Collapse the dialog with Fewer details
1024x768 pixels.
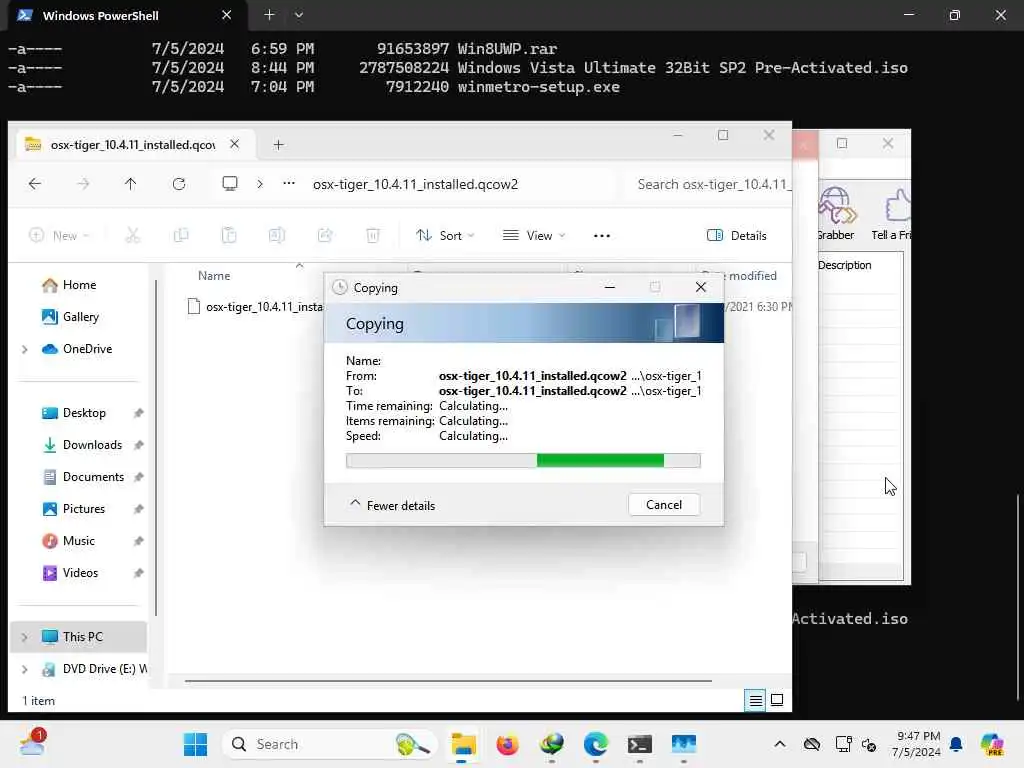pos(392,505)
